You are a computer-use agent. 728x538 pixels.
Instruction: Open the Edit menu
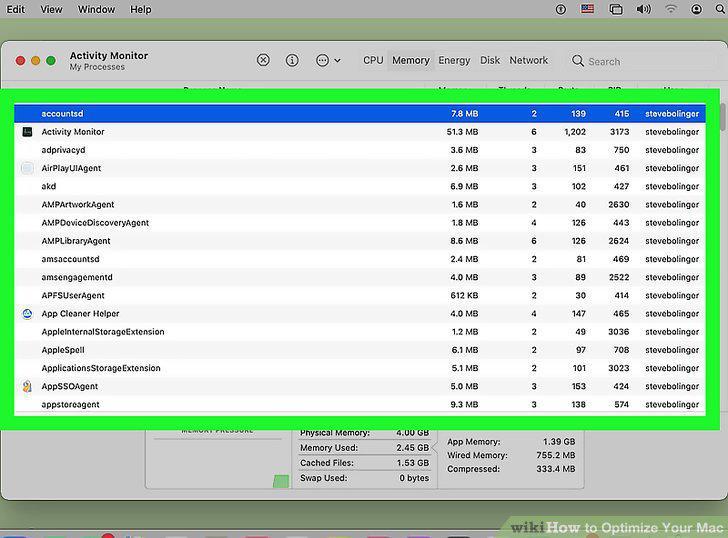pos(15,9)
